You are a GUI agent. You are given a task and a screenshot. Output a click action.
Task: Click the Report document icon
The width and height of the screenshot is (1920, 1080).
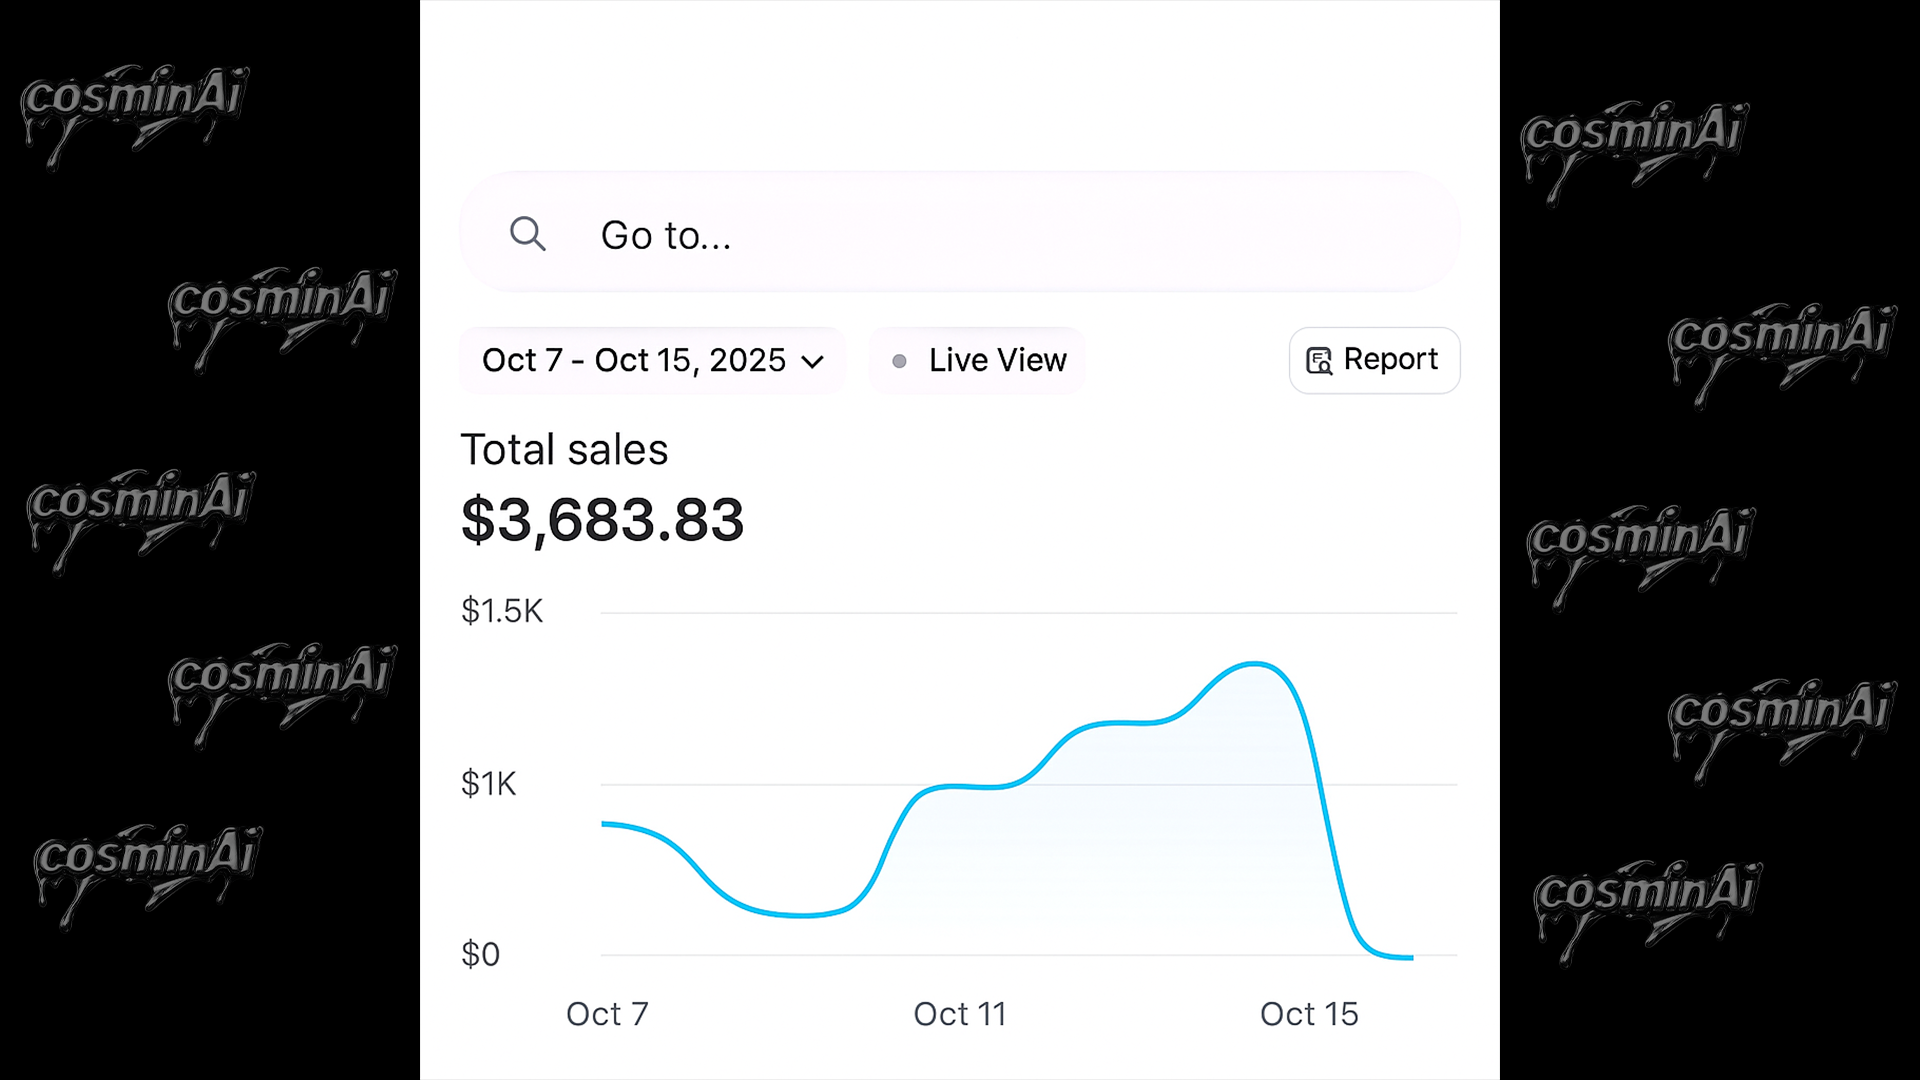[1319, 360]
